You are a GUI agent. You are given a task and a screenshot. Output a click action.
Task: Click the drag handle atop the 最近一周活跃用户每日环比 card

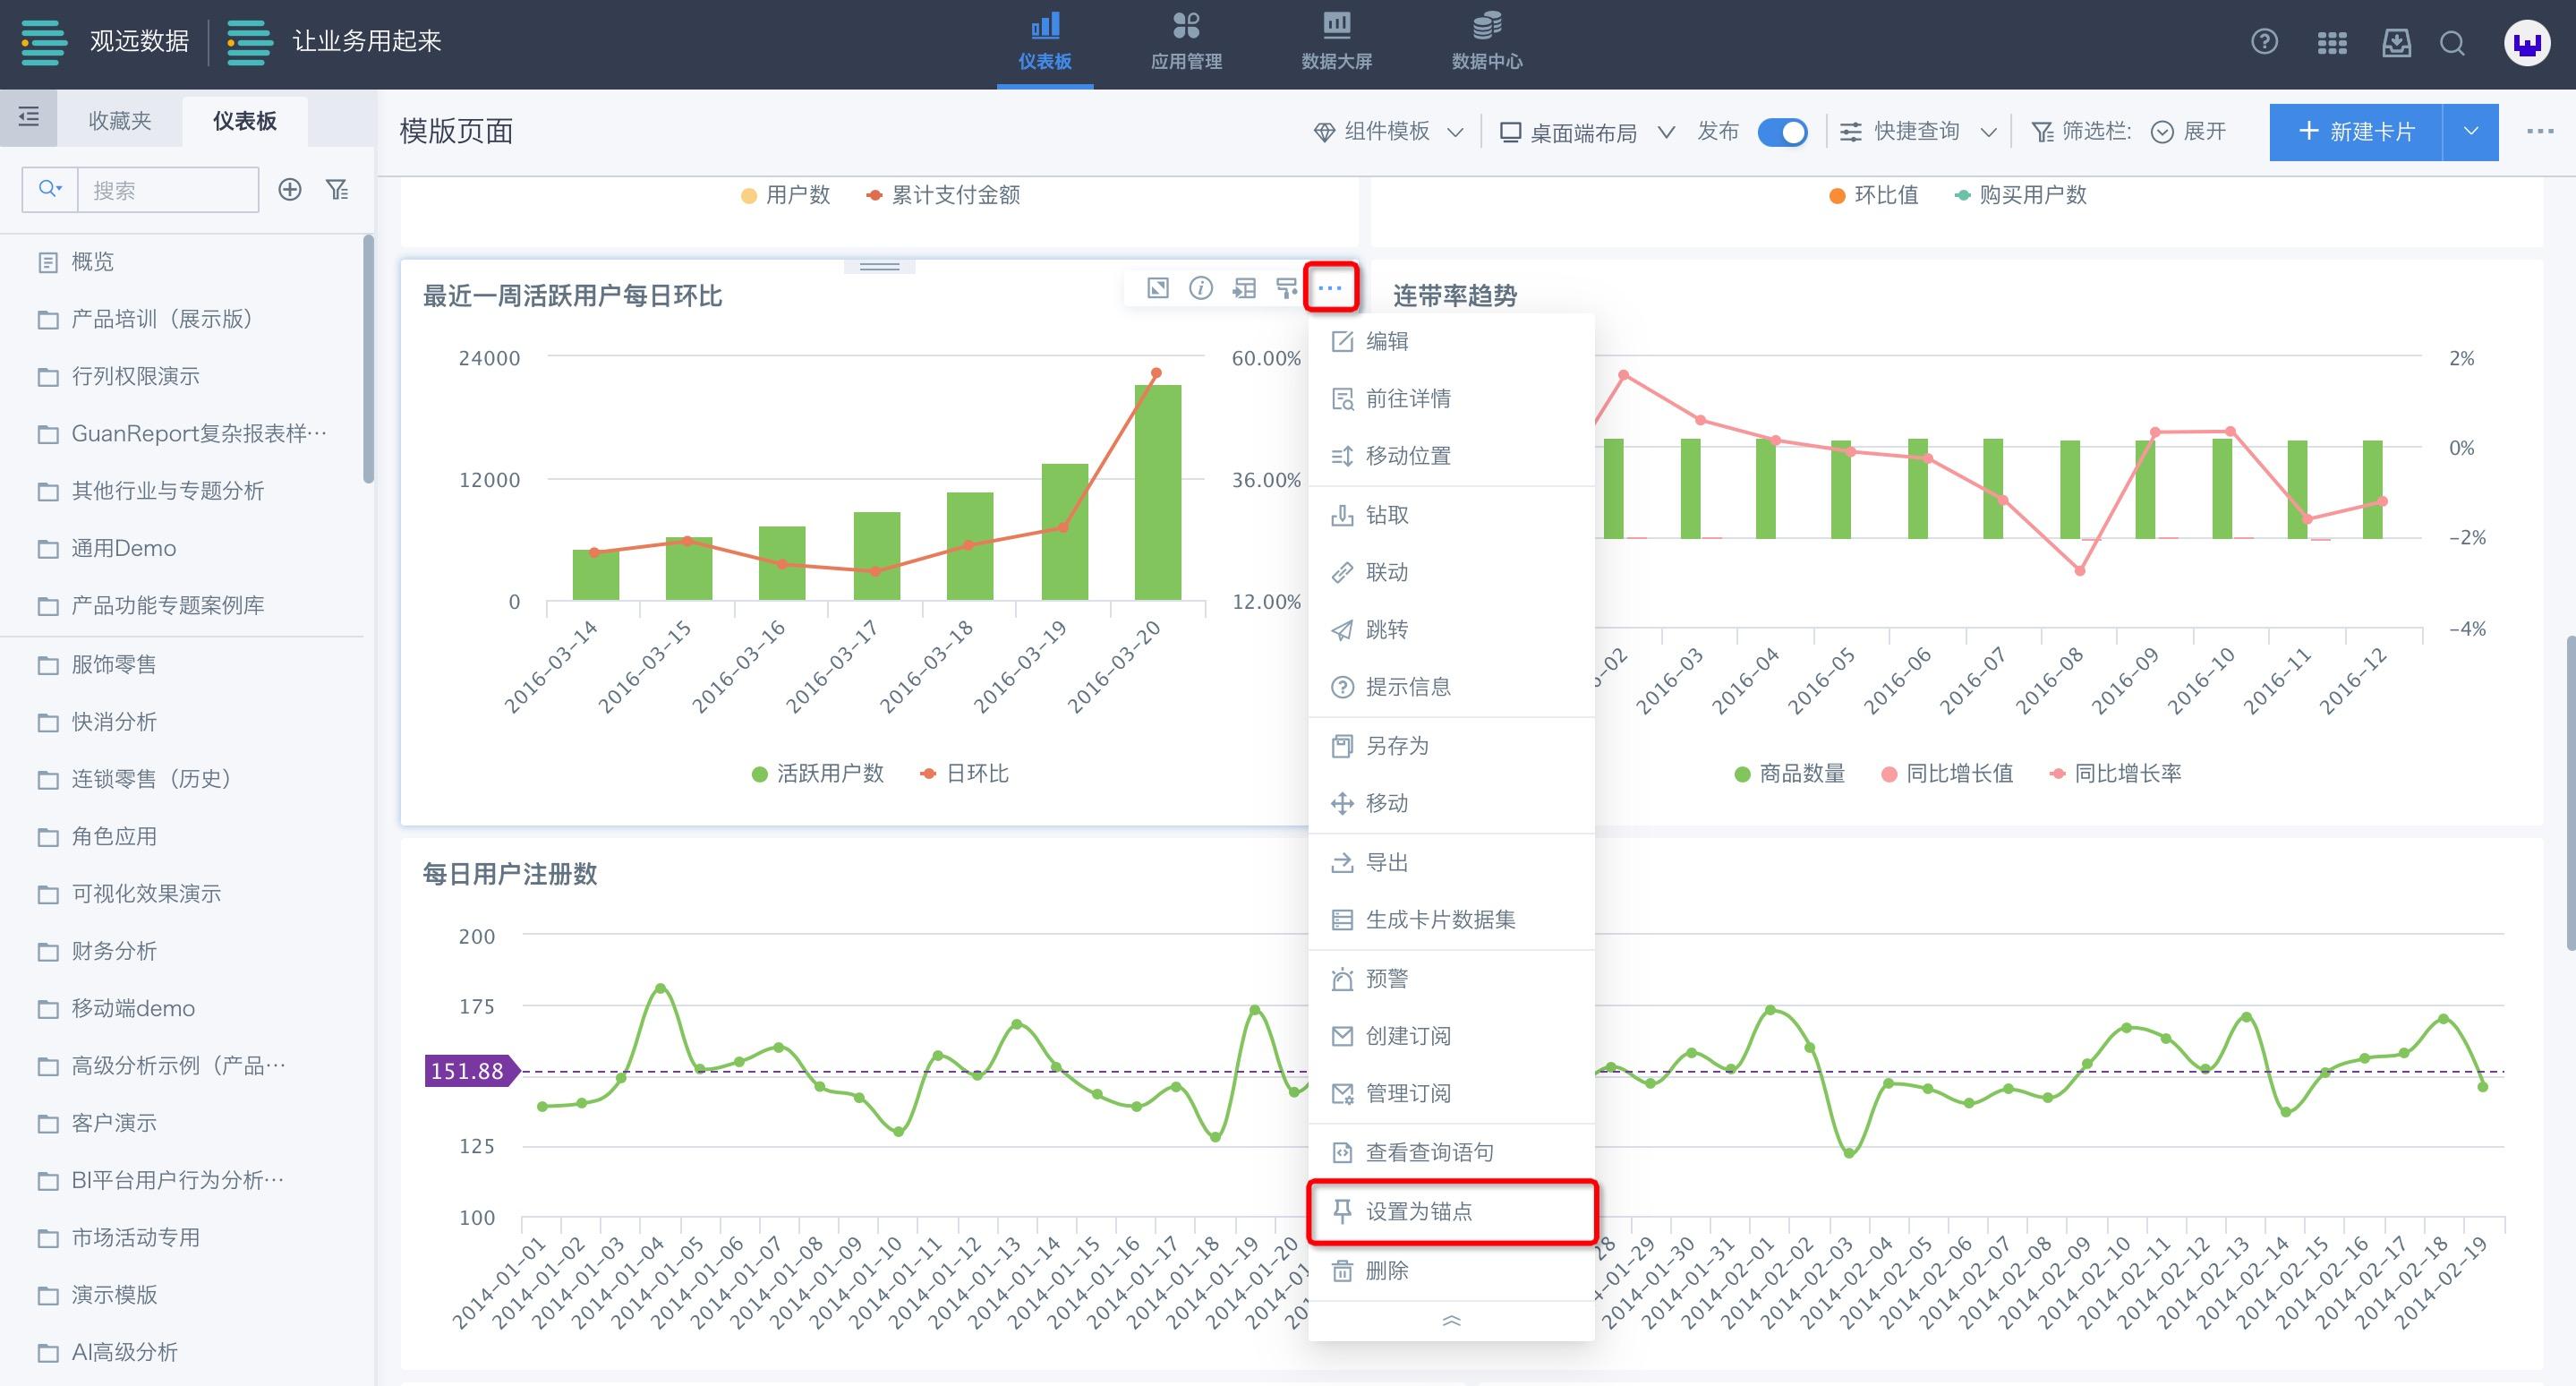point(879,267)
